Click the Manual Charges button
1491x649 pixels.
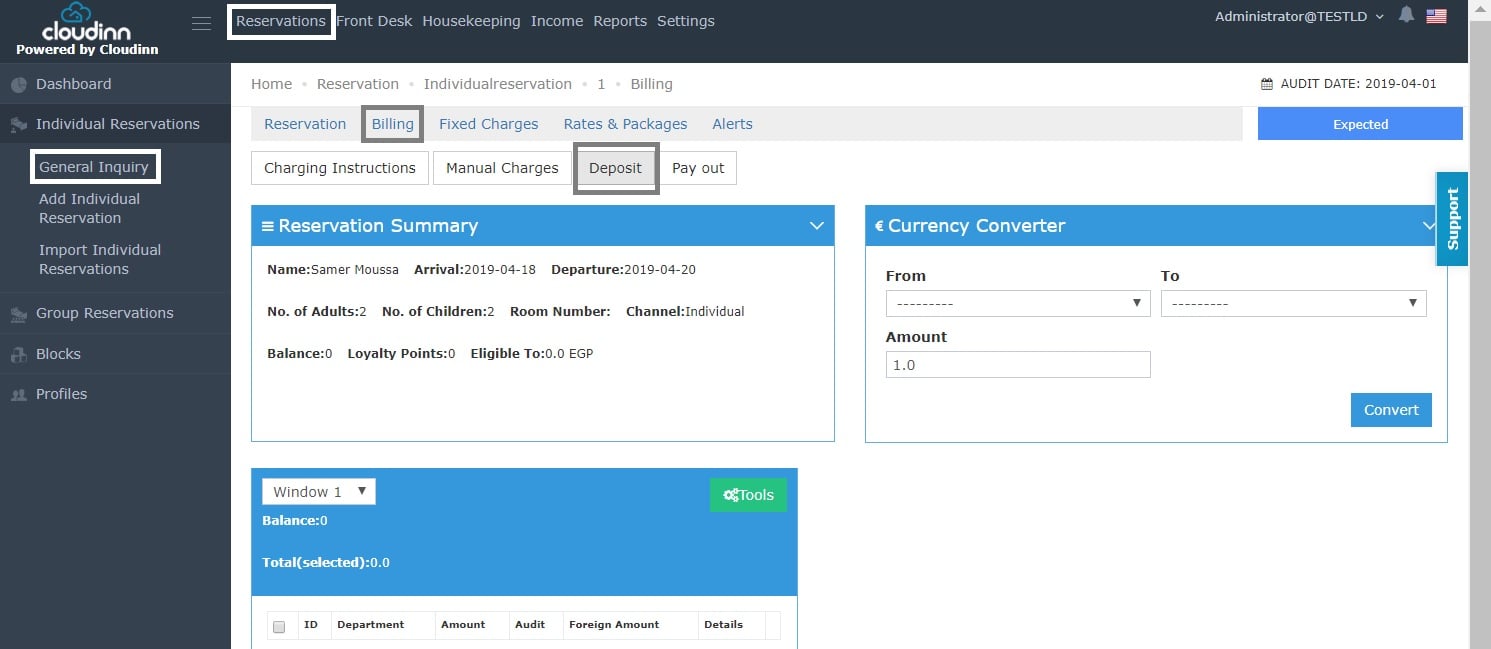pyautogui.click(x=502, y=168)
